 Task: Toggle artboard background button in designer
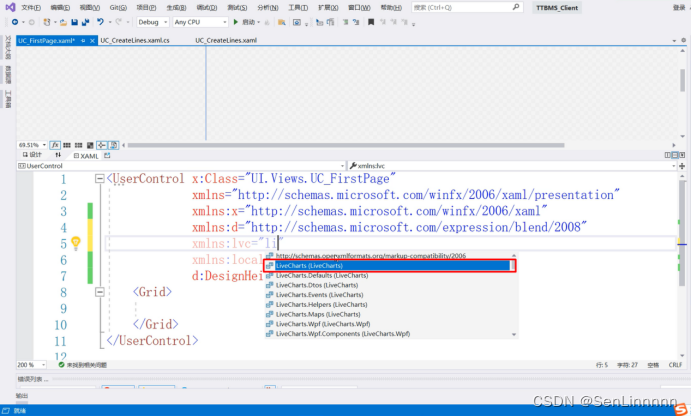tap(90, 145)
